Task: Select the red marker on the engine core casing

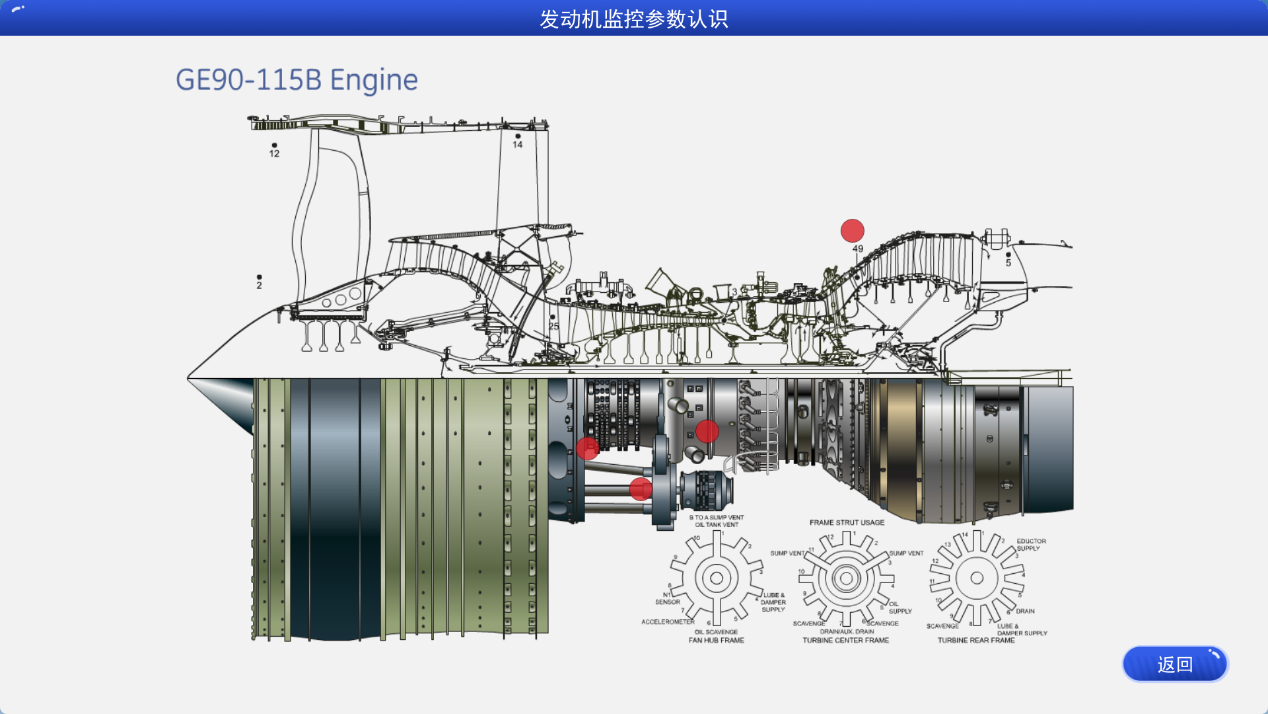Action: coord(707,431)
